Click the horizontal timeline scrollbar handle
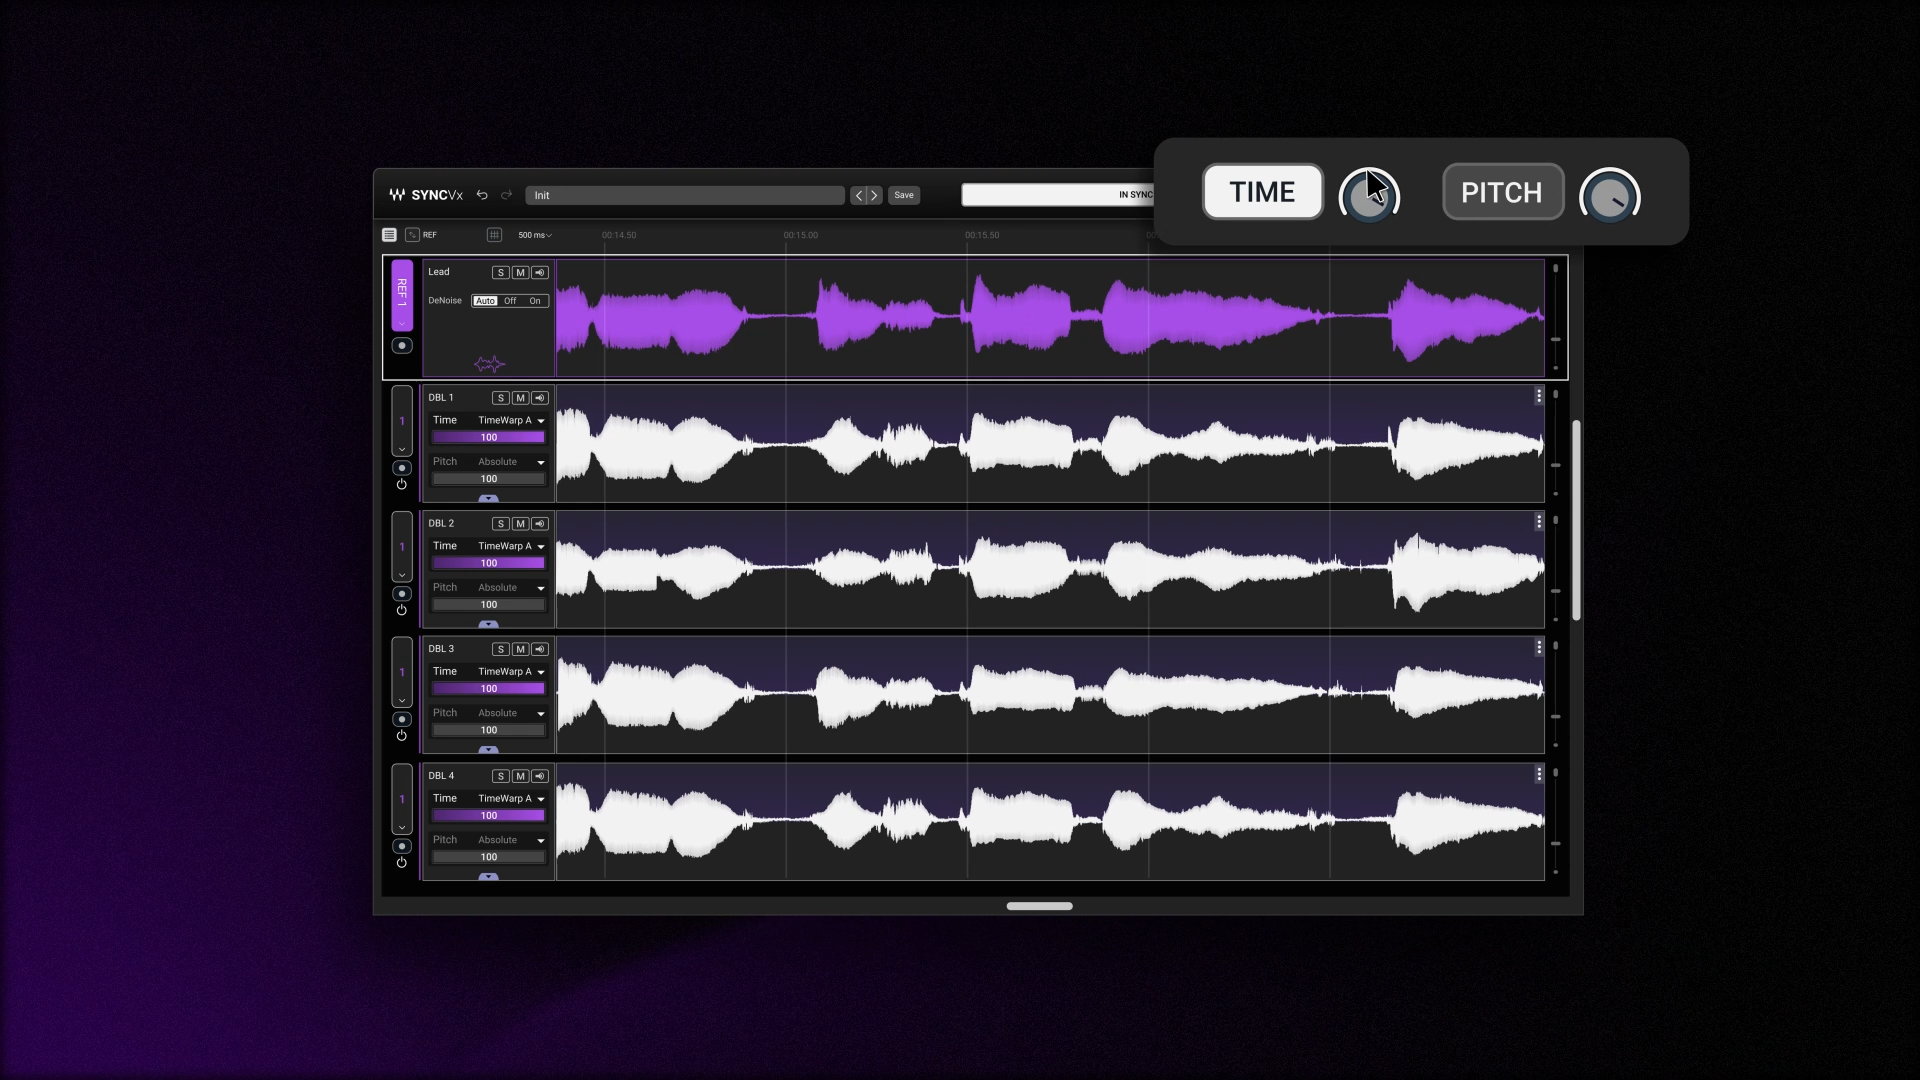The width and height of the screenshot is (1920, 1080). coord(1040,906)
